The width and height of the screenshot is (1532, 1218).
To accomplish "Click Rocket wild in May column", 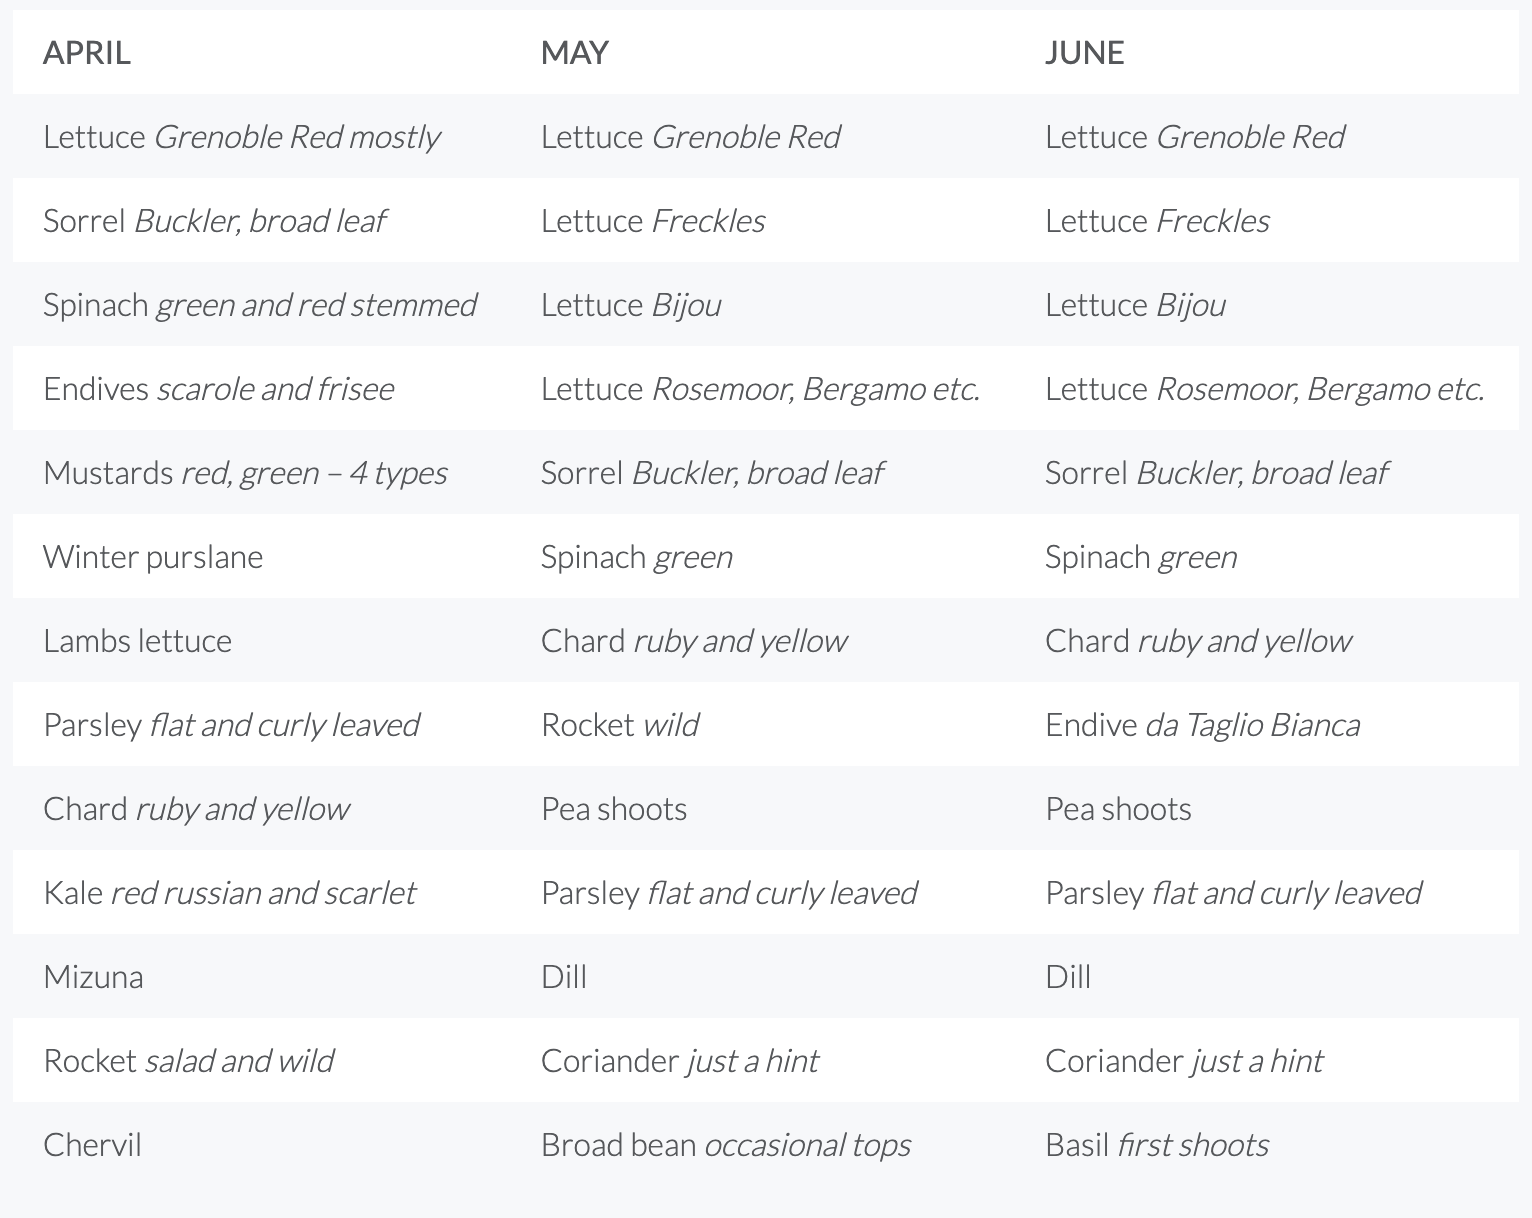I will point(620,725).
